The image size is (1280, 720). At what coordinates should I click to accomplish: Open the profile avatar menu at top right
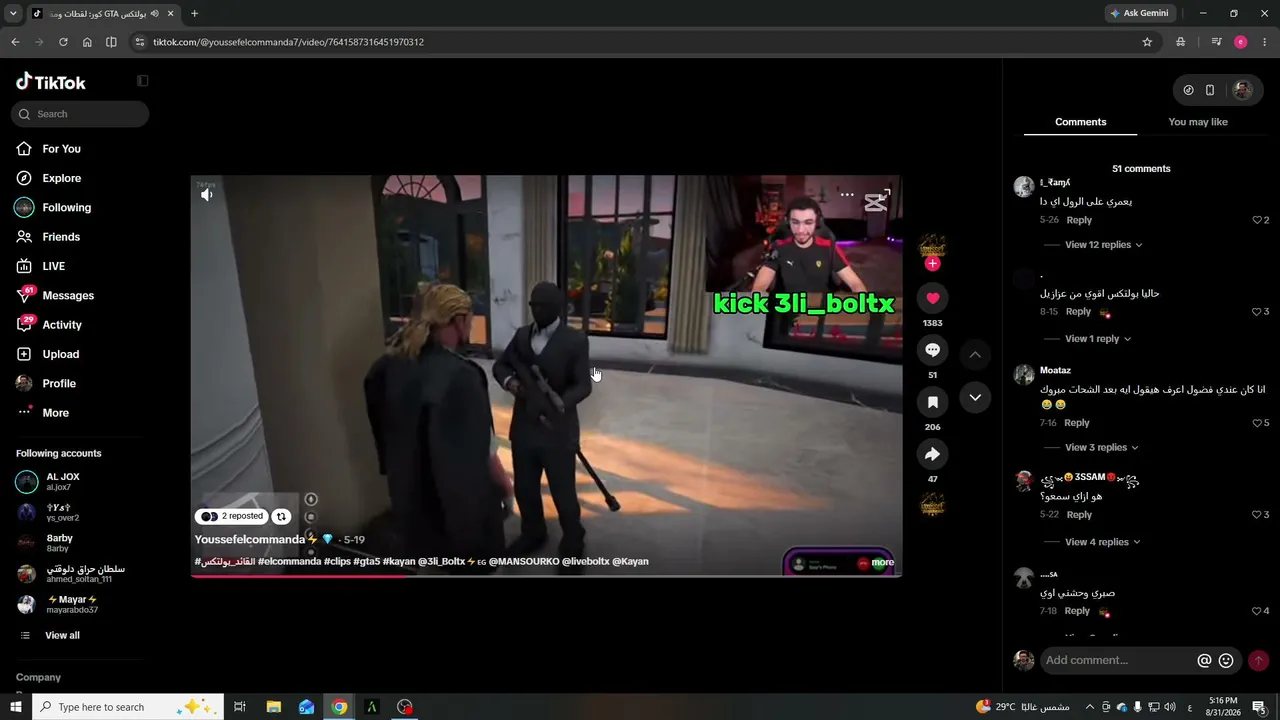pyautogui.click(x=1242, y=90)
